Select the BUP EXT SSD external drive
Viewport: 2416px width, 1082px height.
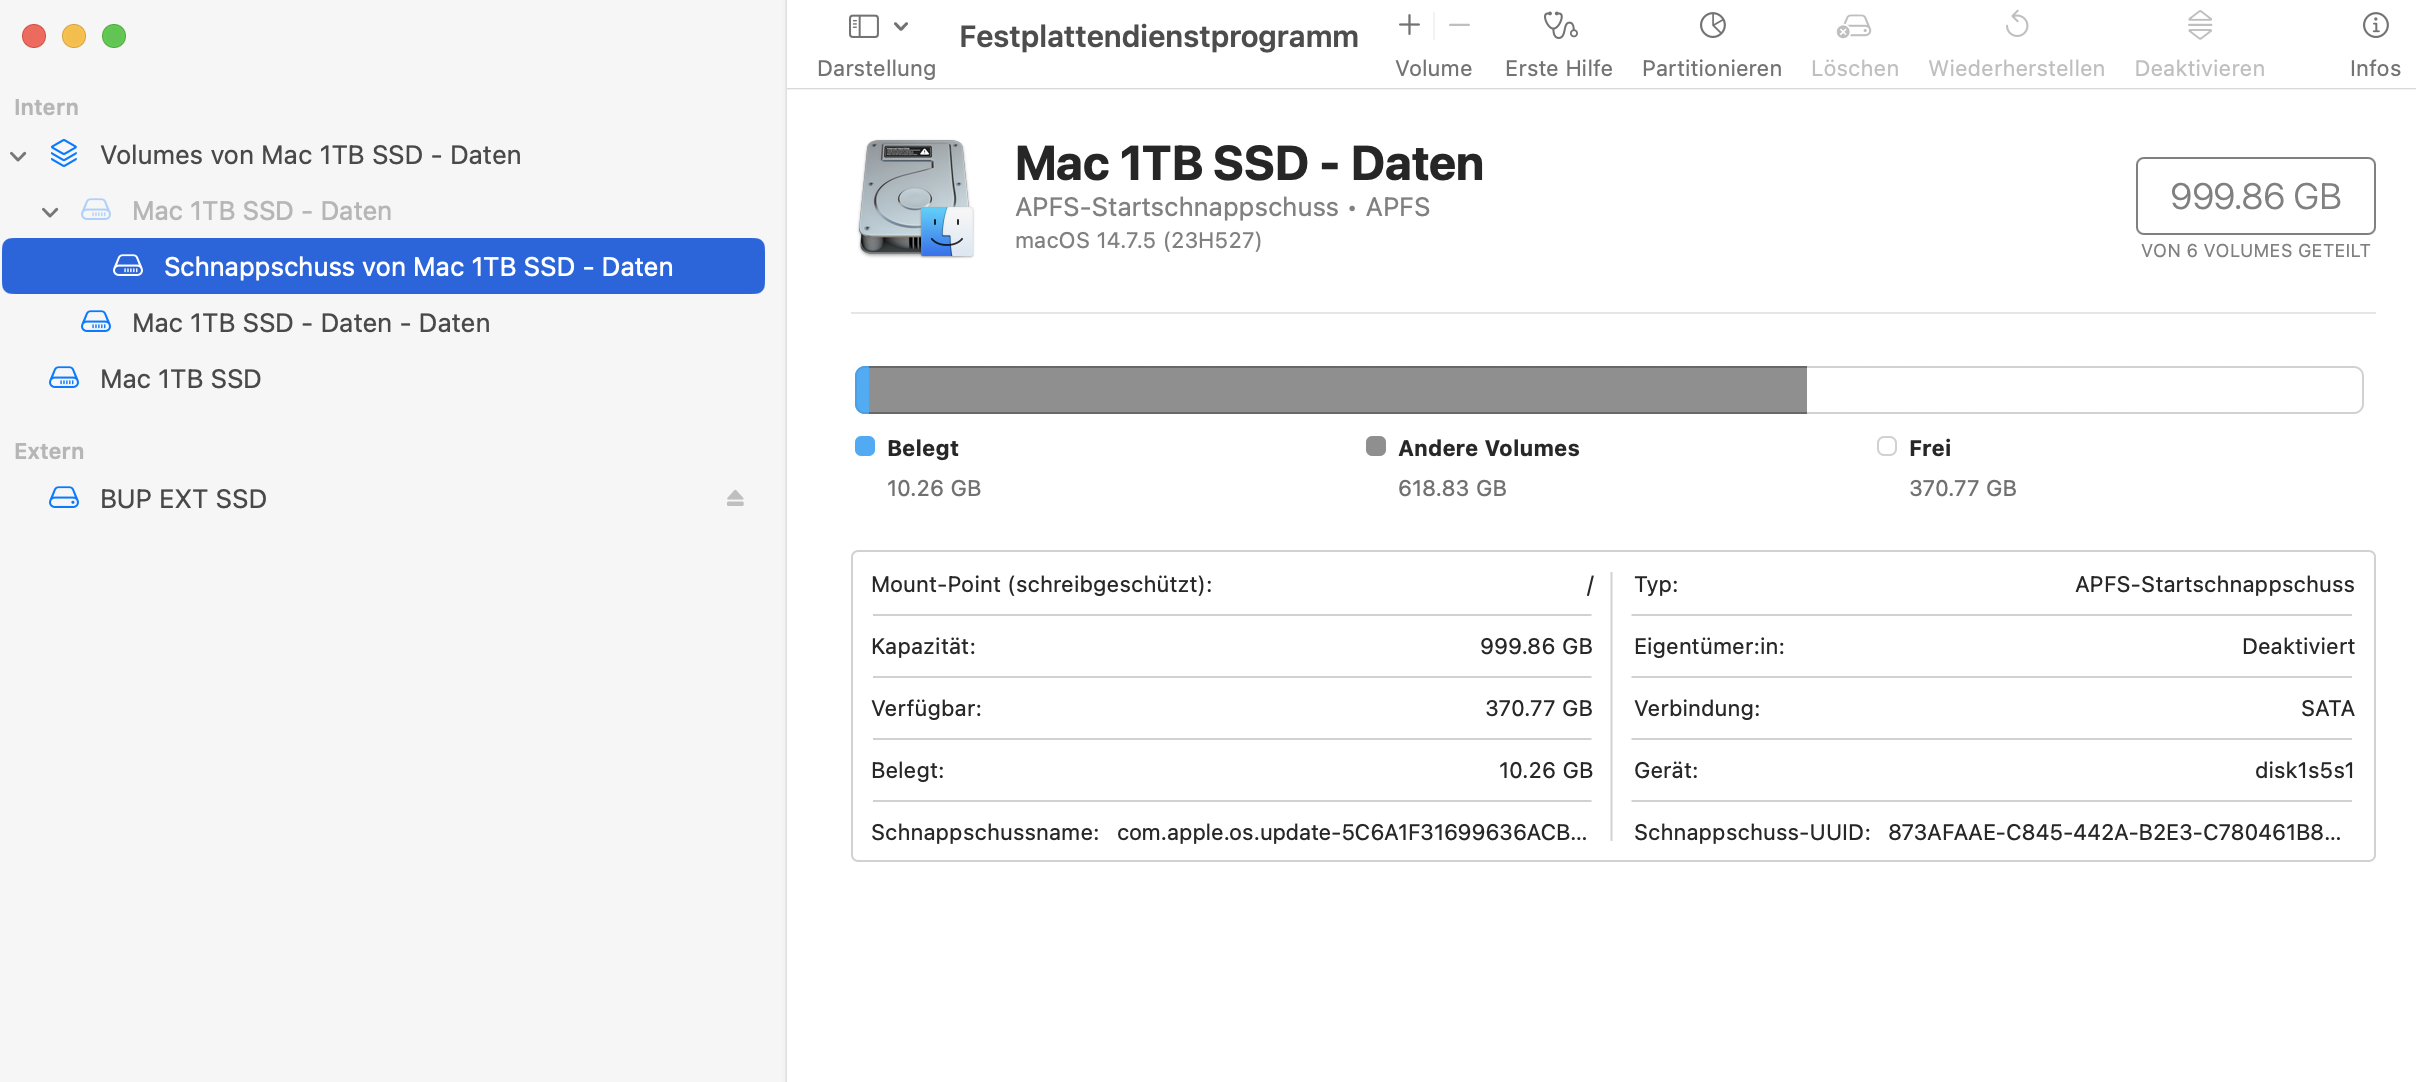pyautogui.click(x=183, y=499)
